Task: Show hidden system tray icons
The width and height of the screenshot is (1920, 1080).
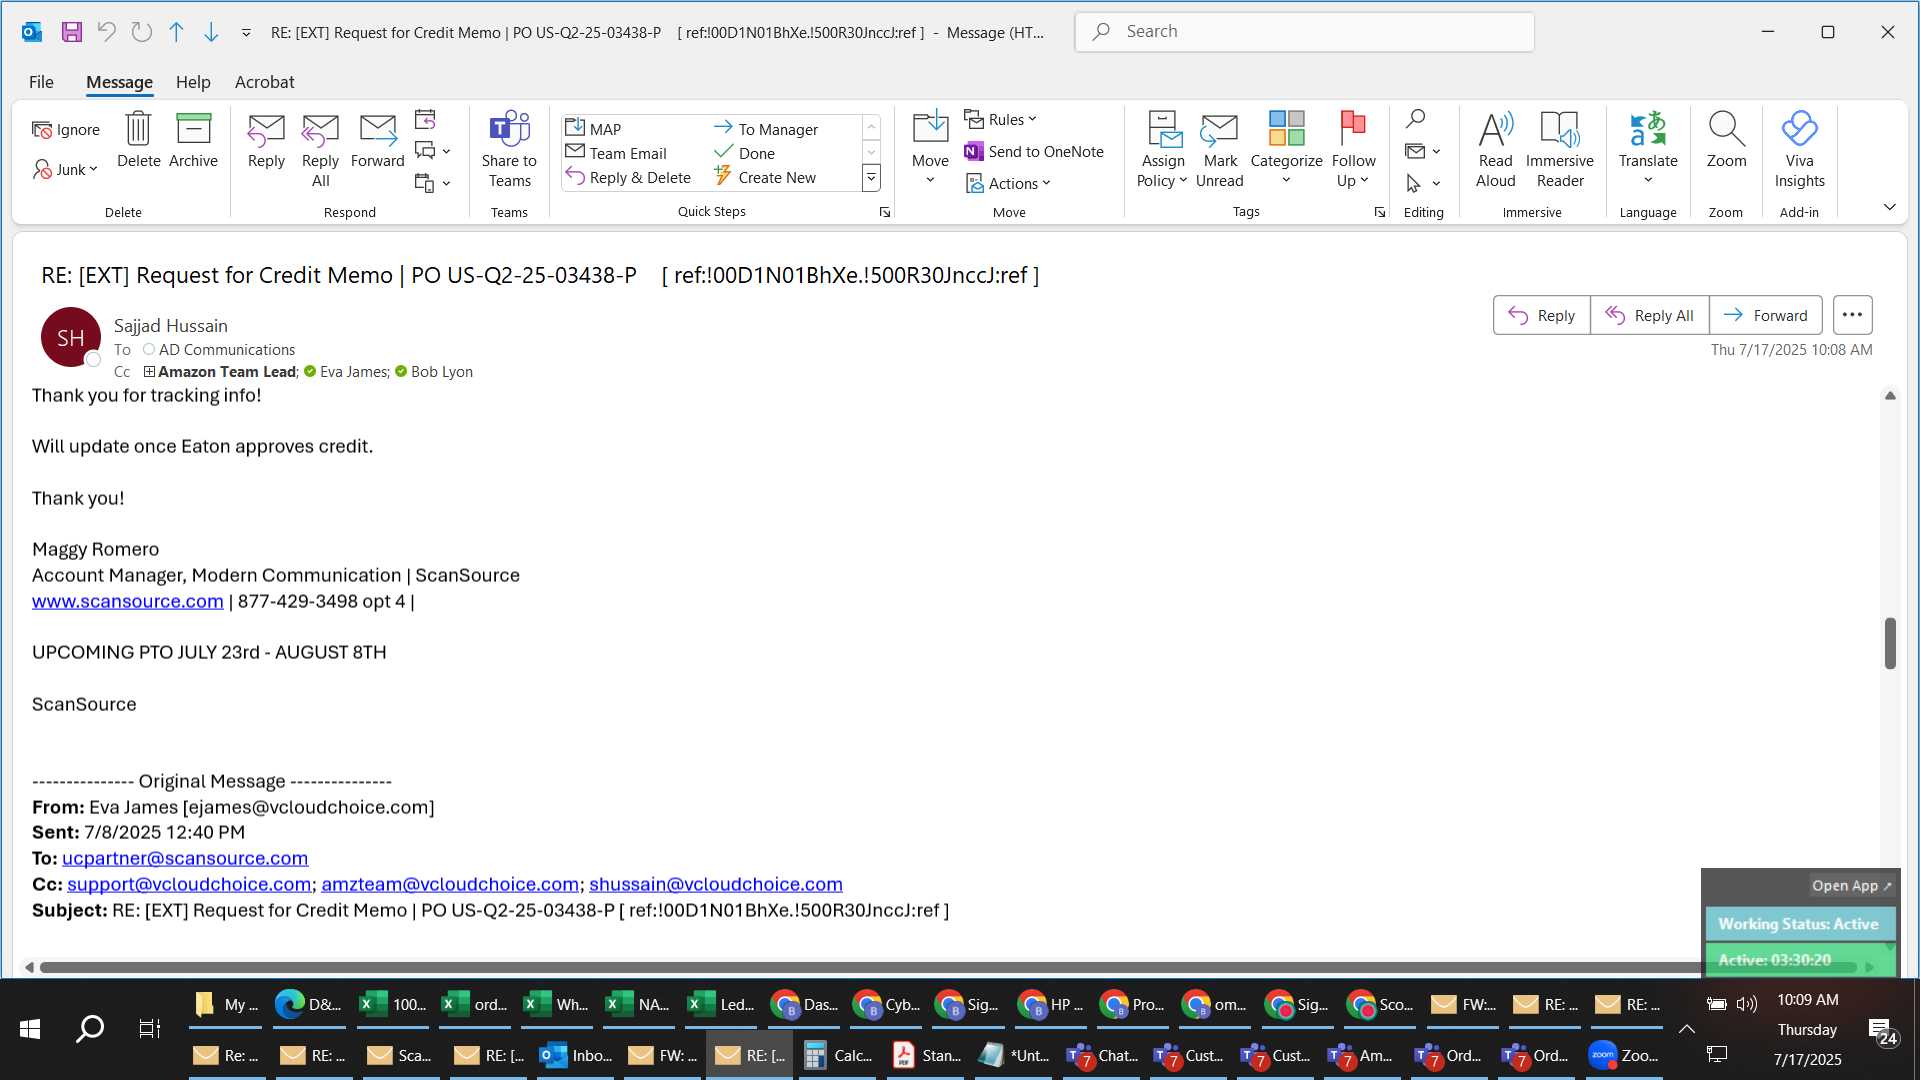Action: [1686, 1029]
